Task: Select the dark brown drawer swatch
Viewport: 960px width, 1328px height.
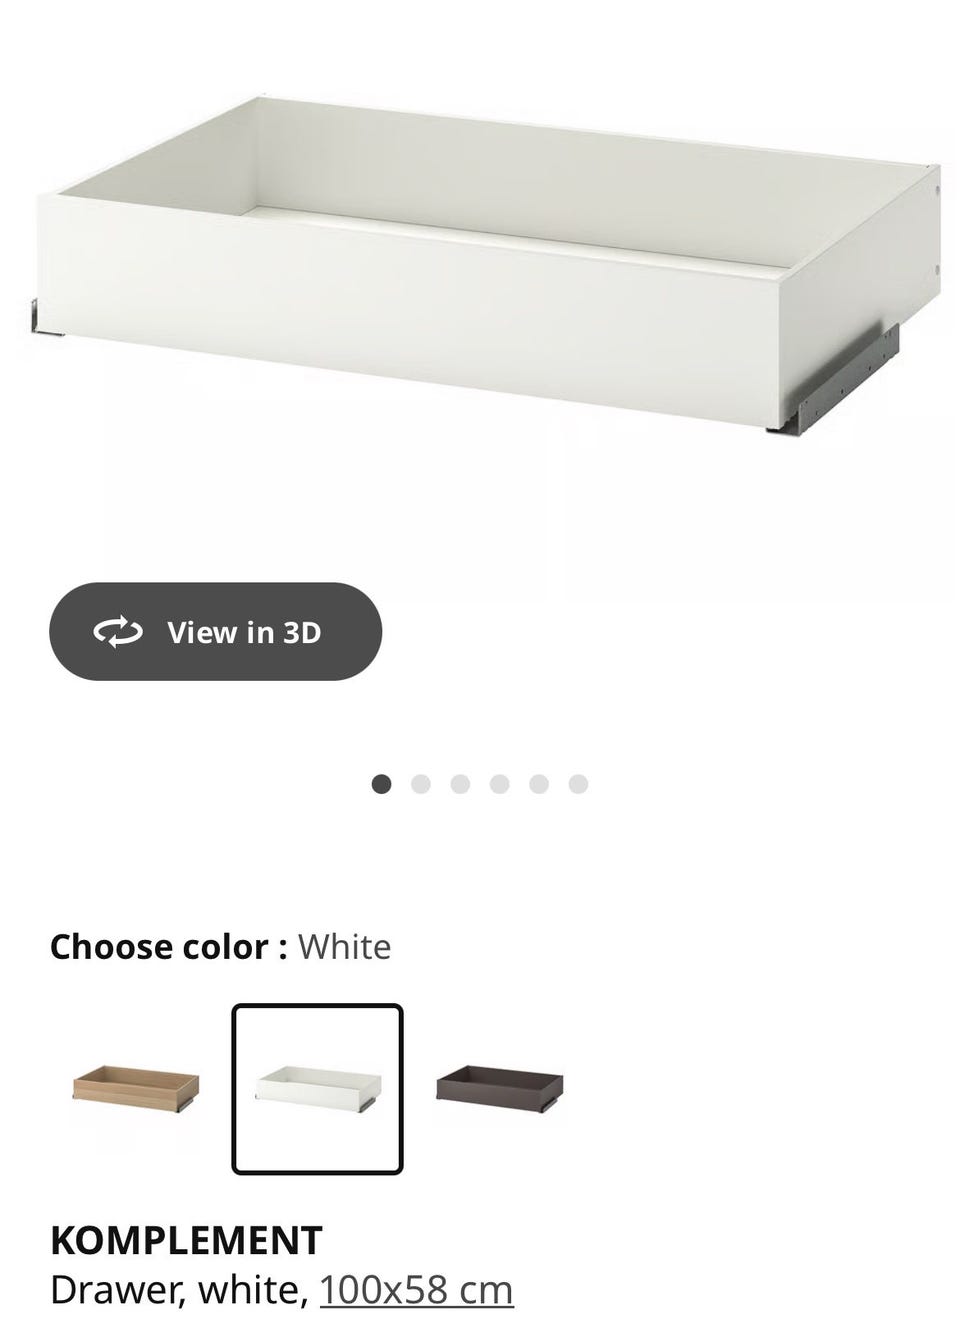Action: click(x=500, y=1088)
